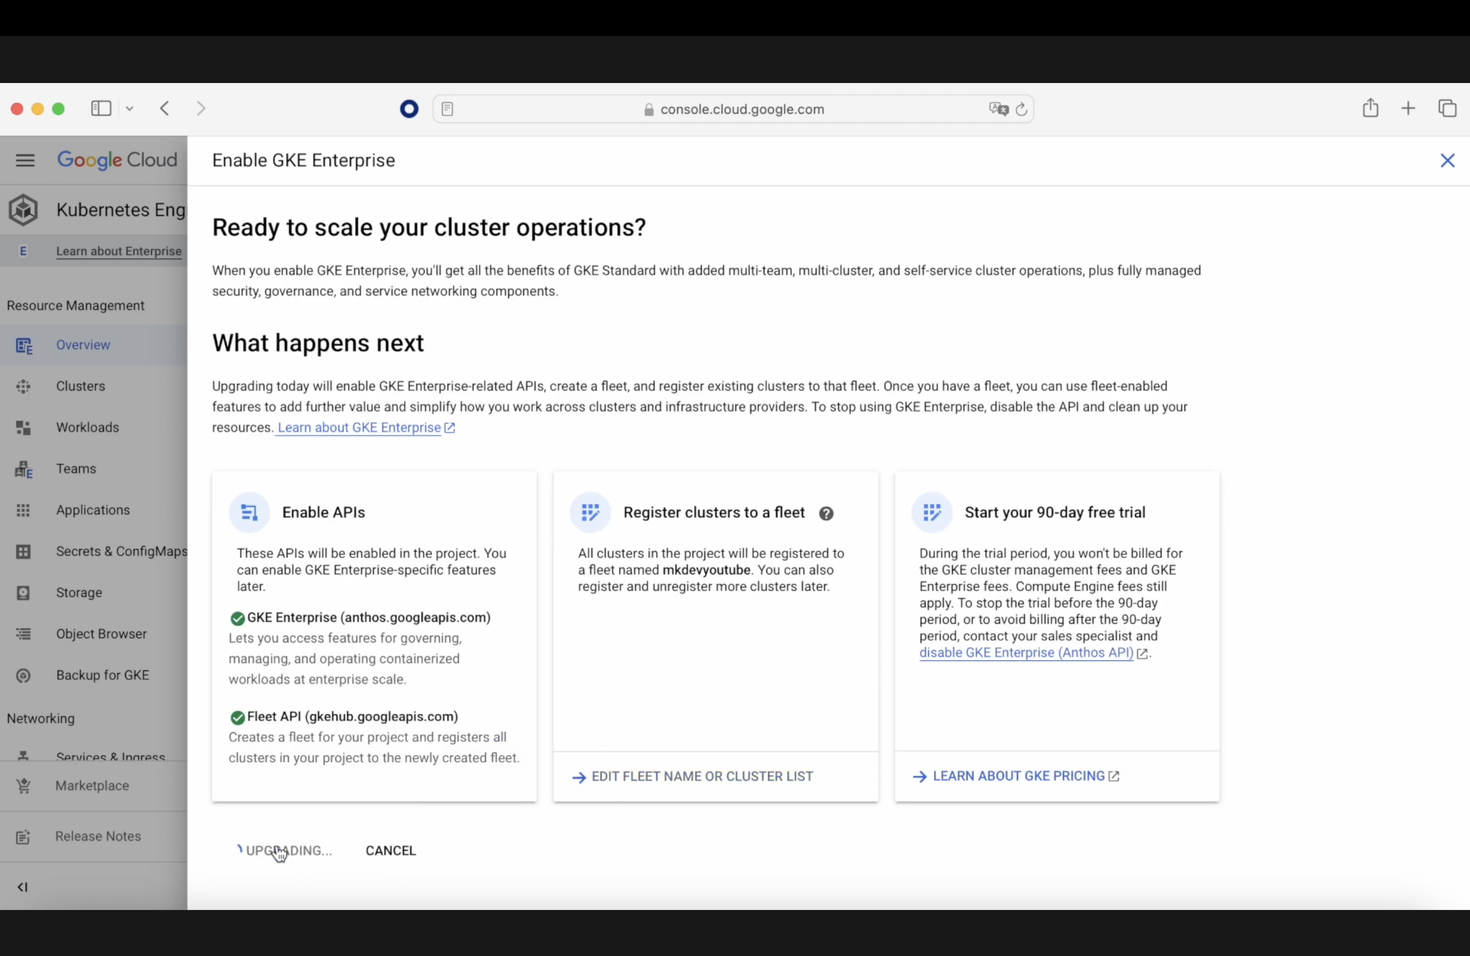Viewport: 1470px width, 956px height.
Task: Click the Google Cloud logo
Action: pyautogui.click(x=117, y=160)
